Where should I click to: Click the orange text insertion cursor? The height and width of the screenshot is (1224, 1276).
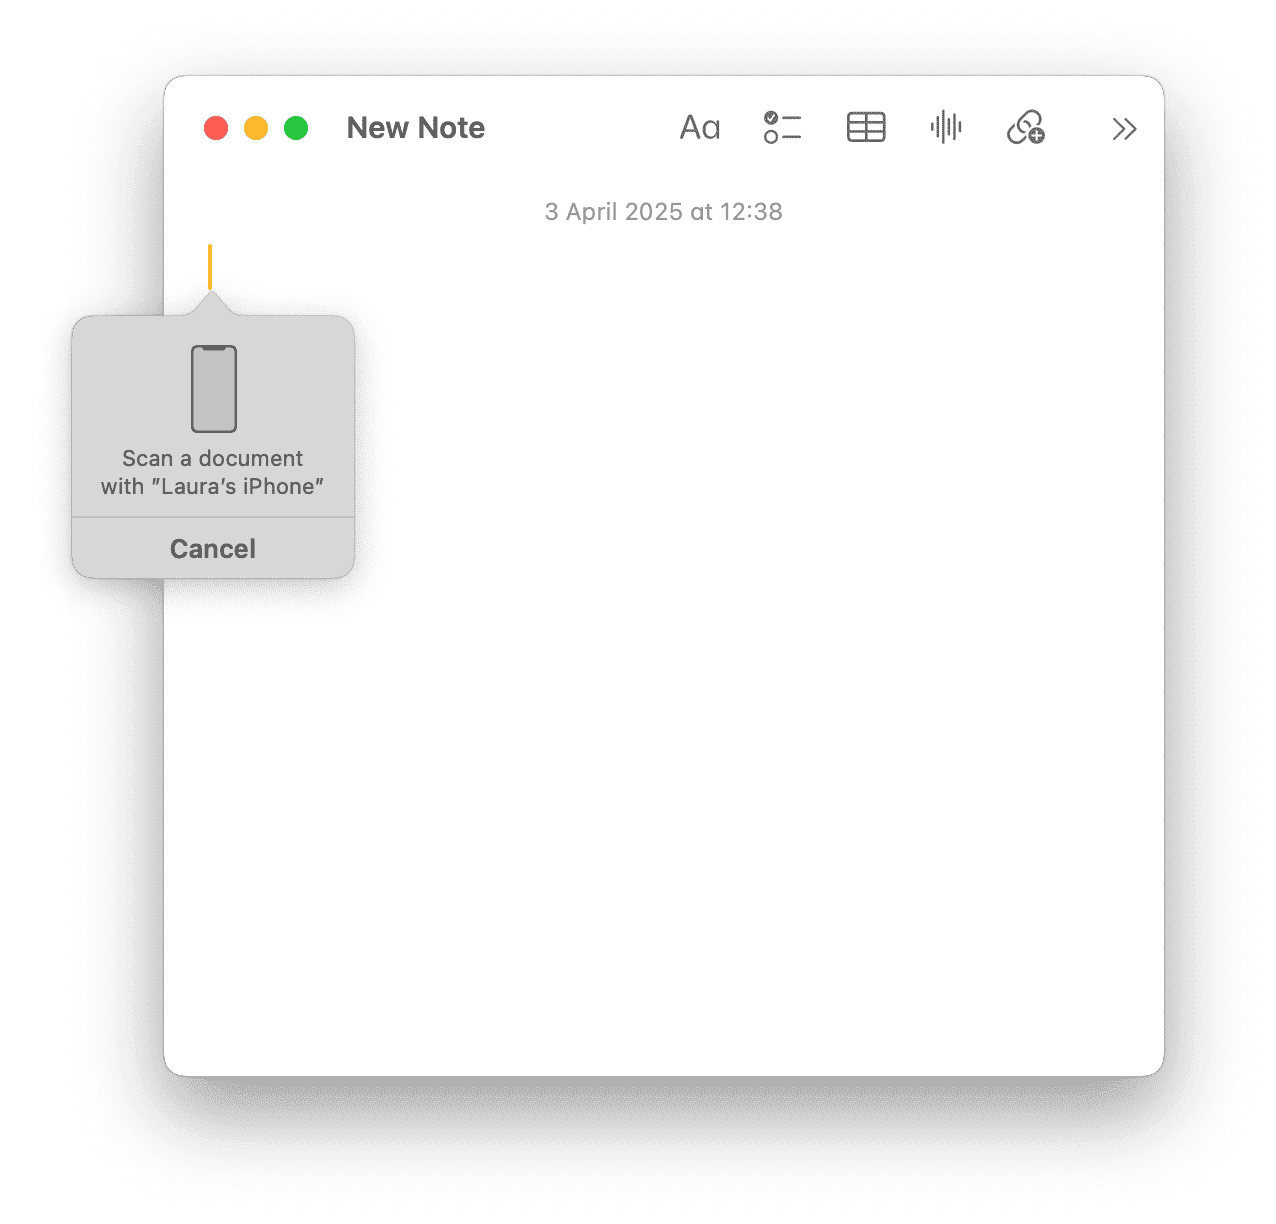pyautogui.click(x=210, y=266)
